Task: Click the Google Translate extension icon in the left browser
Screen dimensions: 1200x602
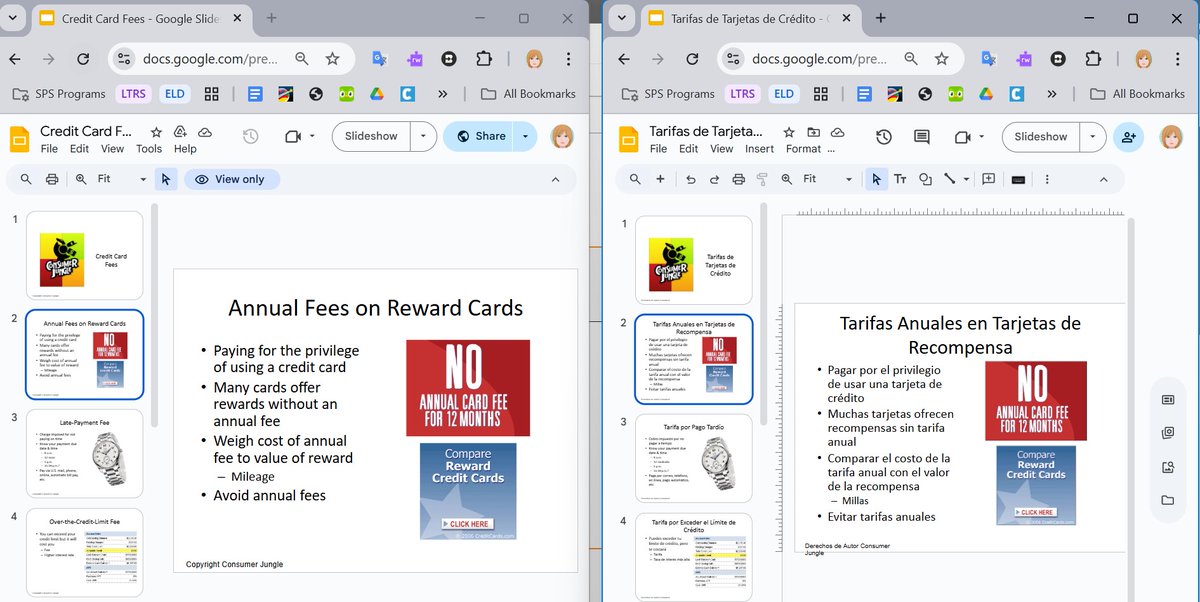Action: 380,59
